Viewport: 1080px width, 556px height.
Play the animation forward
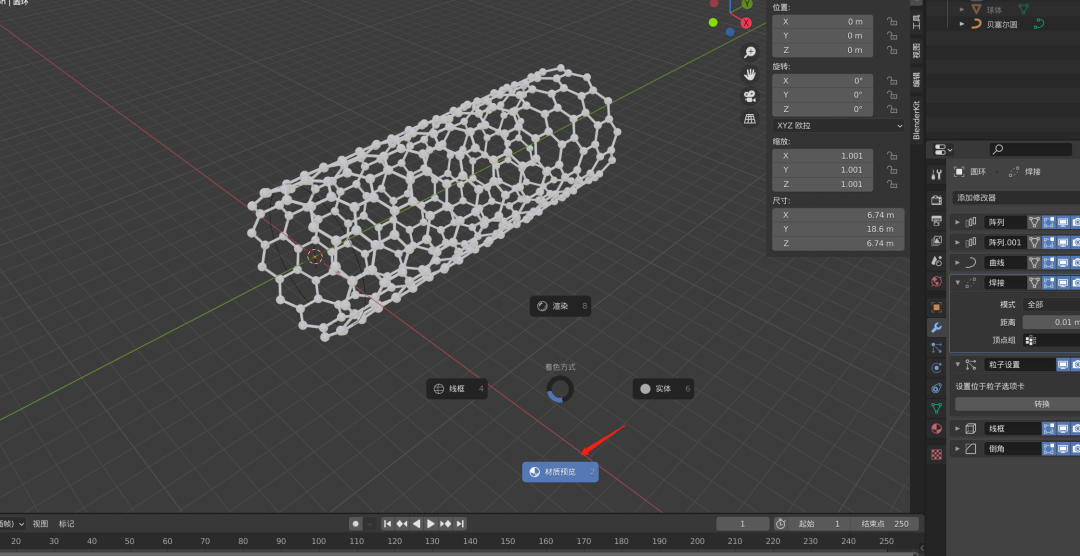431,524
